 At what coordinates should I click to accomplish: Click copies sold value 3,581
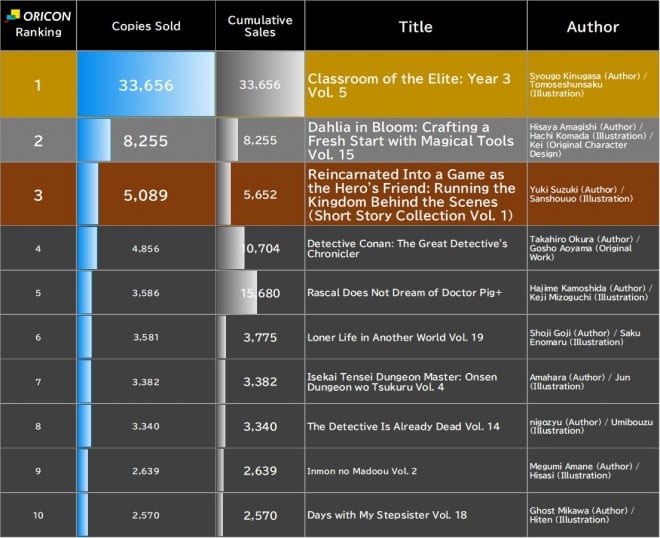click(x=146, y=337)
